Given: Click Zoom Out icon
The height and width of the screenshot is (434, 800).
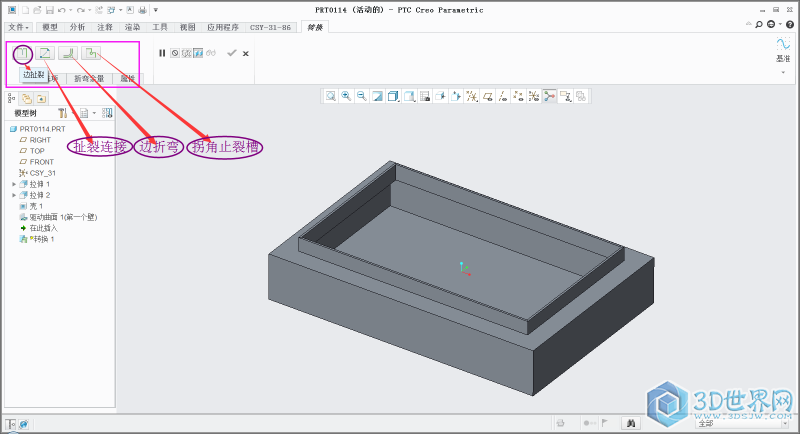Looking at the screenshot, I should tap(362, 96).
